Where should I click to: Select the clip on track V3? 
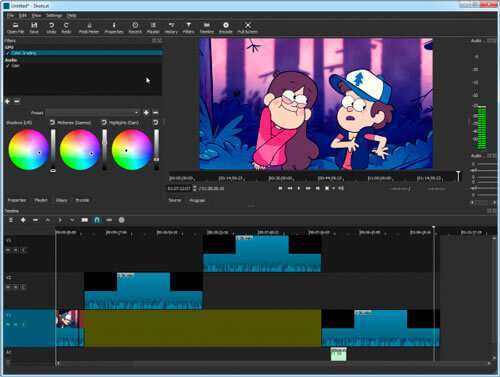click(x=262, y=254)
